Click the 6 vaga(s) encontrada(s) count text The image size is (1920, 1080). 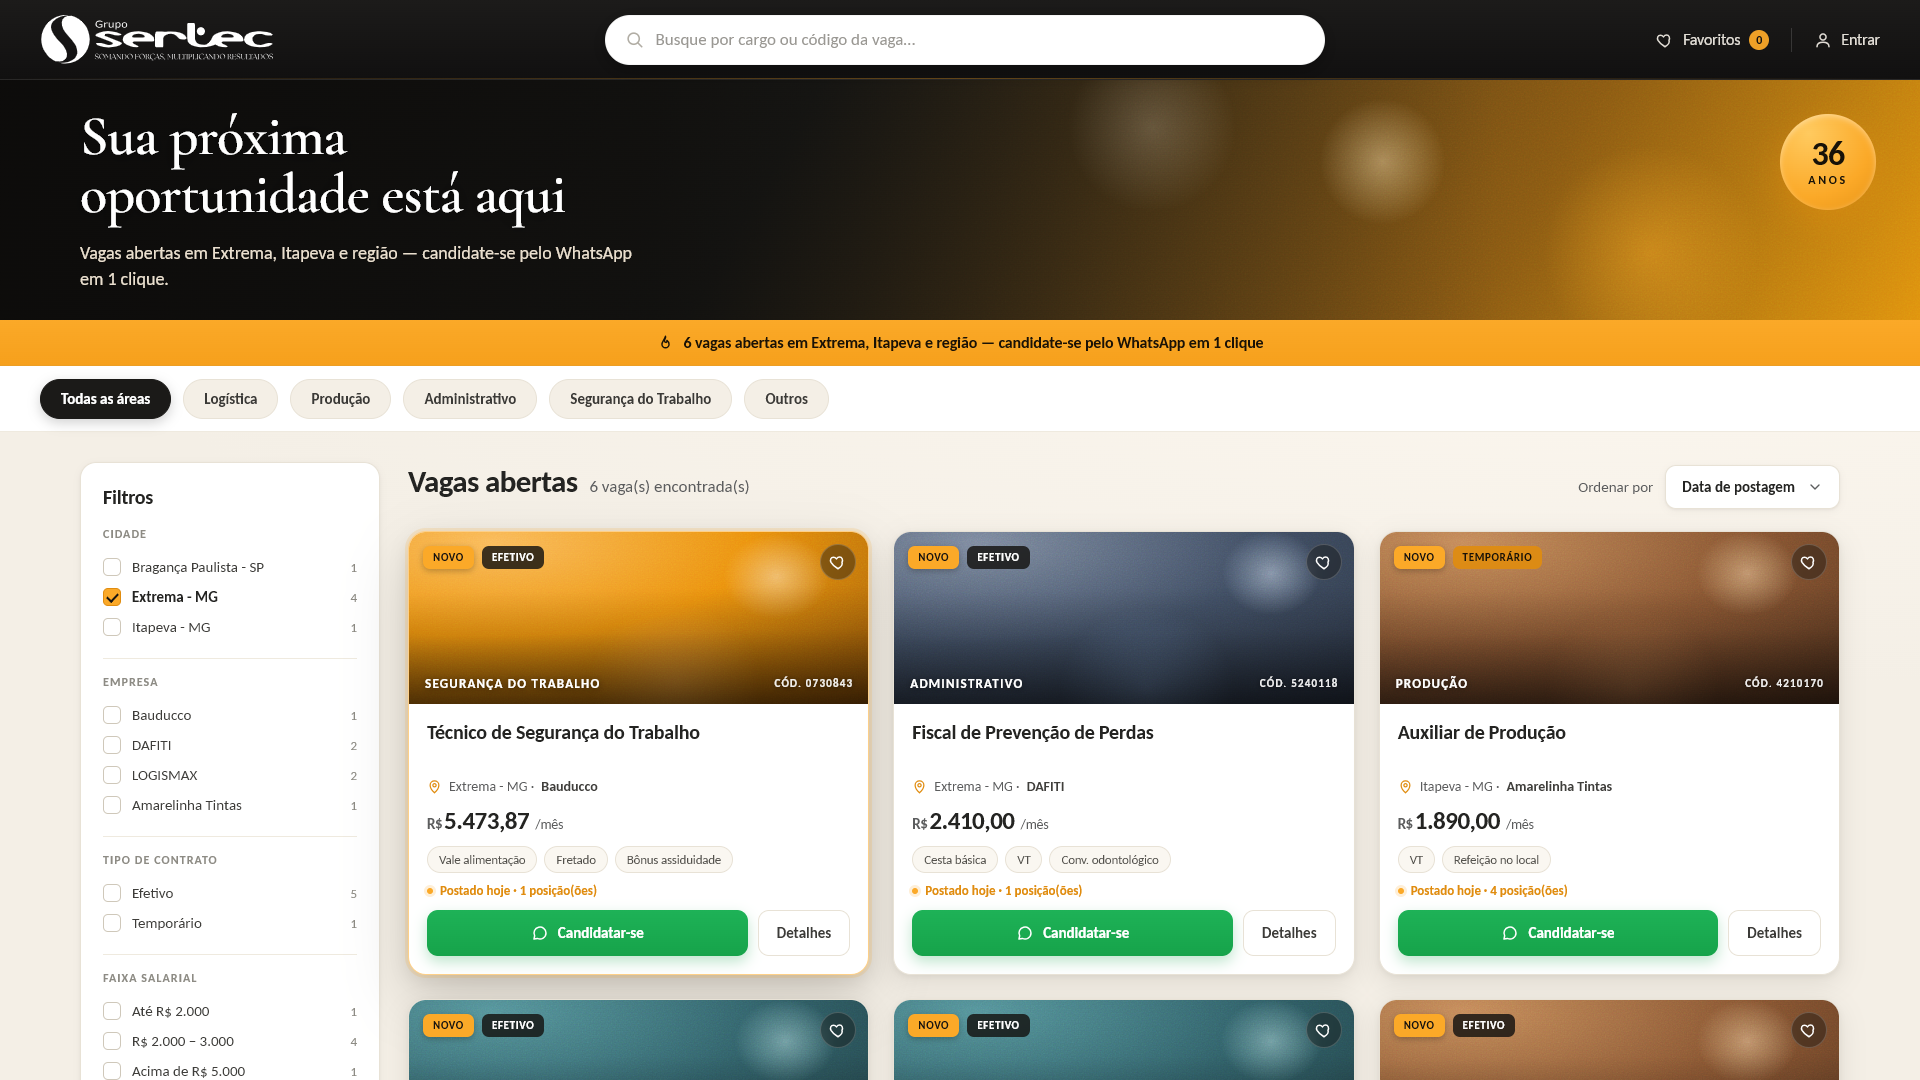coord(669,487)
